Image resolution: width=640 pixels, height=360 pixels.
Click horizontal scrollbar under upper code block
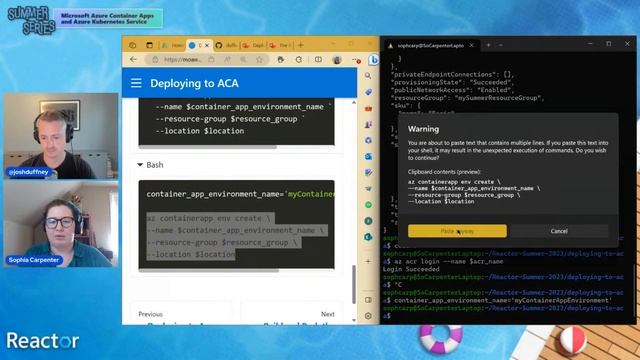(x=207, y=147)
